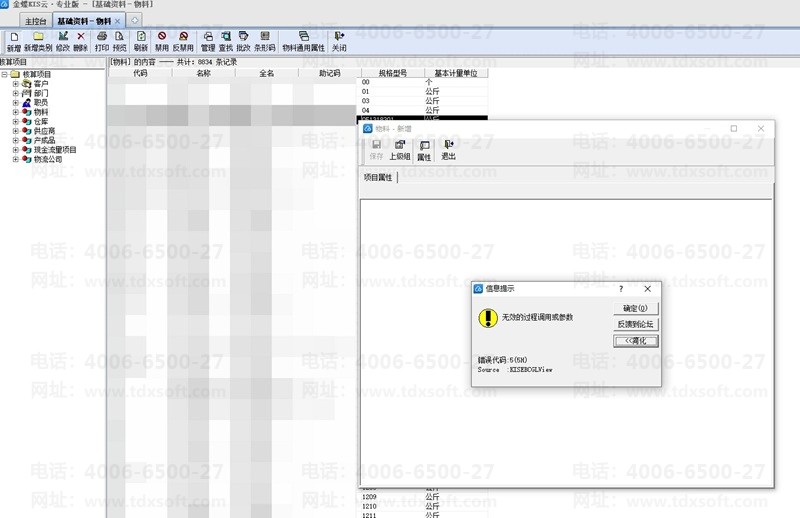Expand the 部门 tree node
Image resolution: width=800 pixels, height=518 pixels.
point(16,93)
